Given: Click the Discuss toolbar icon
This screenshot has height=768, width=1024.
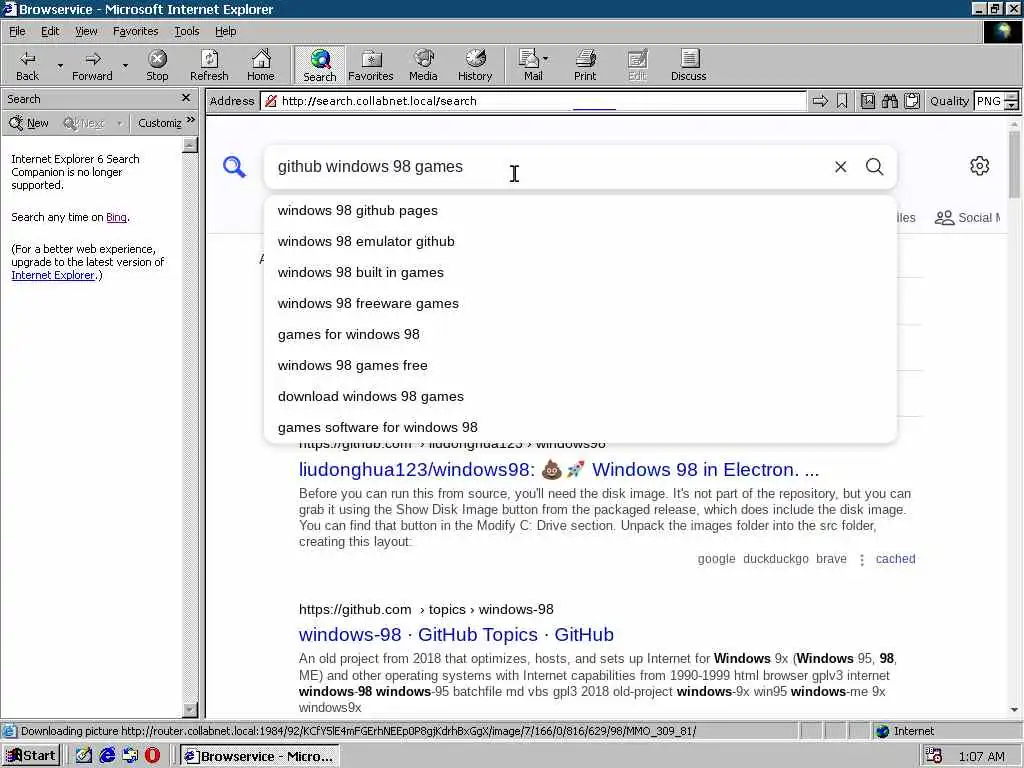Looking at the screenshot, I should tap(689, 65).
